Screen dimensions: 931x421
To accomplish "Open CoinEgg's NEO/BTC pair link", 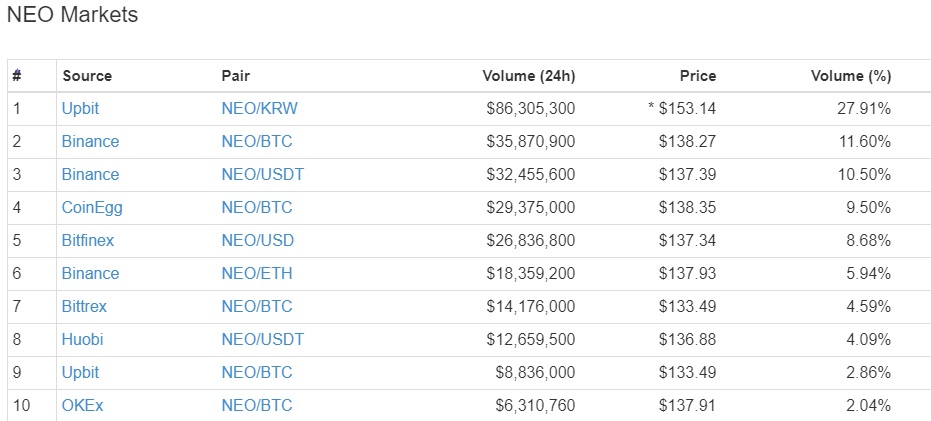I will (x=257, y=207).
